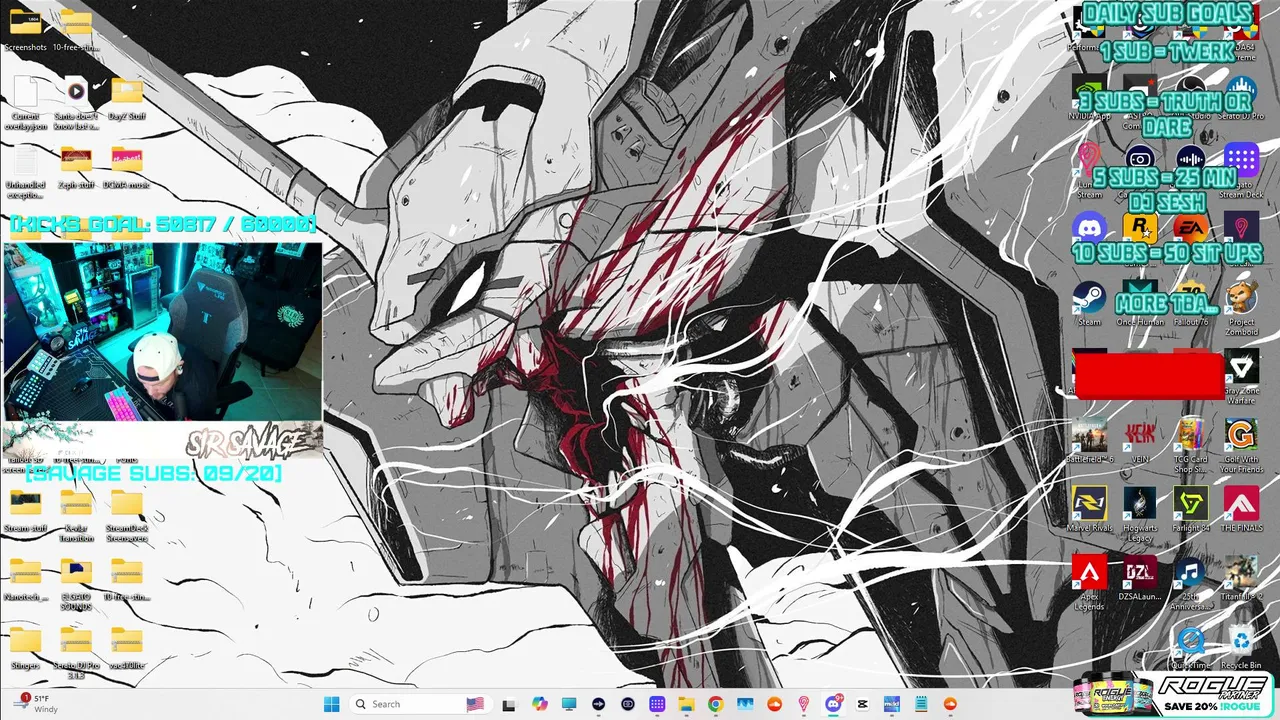Open the DayZ Stuff desktop folder
1280x720 pixels.
[x=127, y=98]
